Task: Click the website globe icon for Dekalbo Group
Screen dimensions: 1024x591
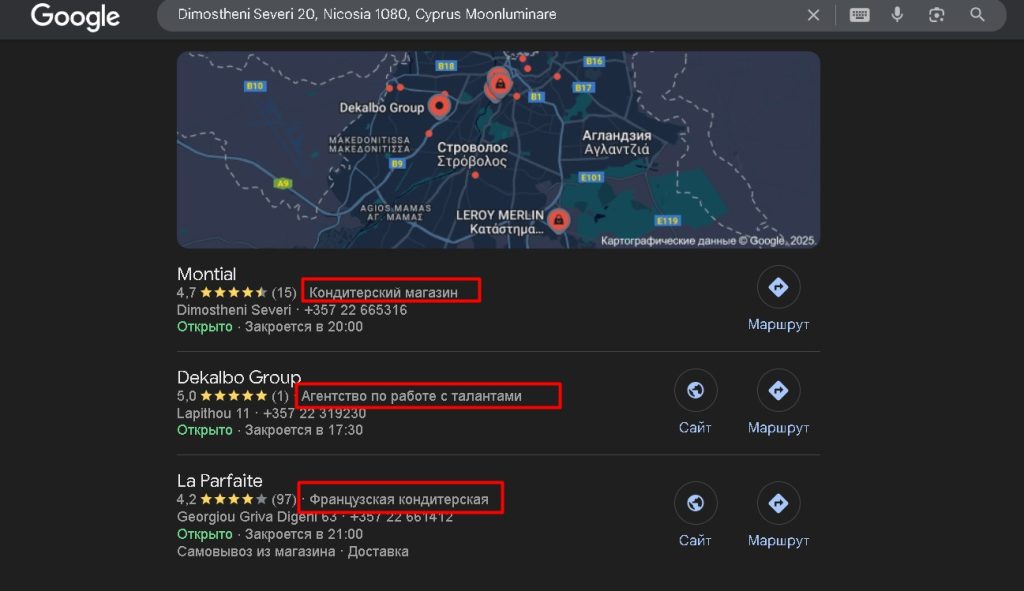Action: pyautogui.click(x=696, y=390)
